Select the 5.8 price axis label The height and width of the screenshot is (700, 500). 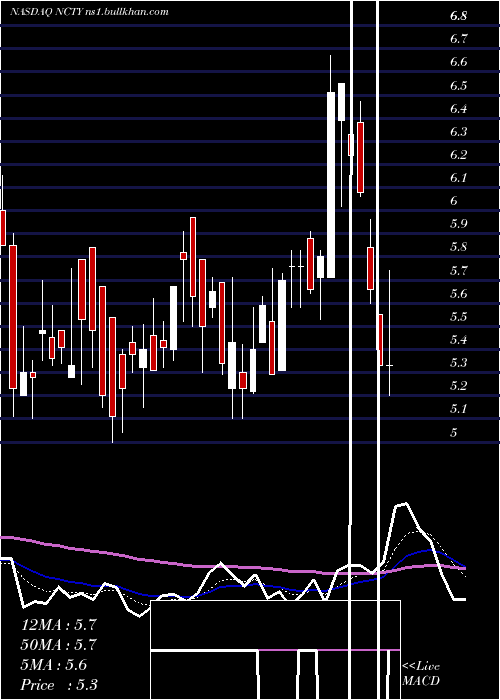pos(458,247)
